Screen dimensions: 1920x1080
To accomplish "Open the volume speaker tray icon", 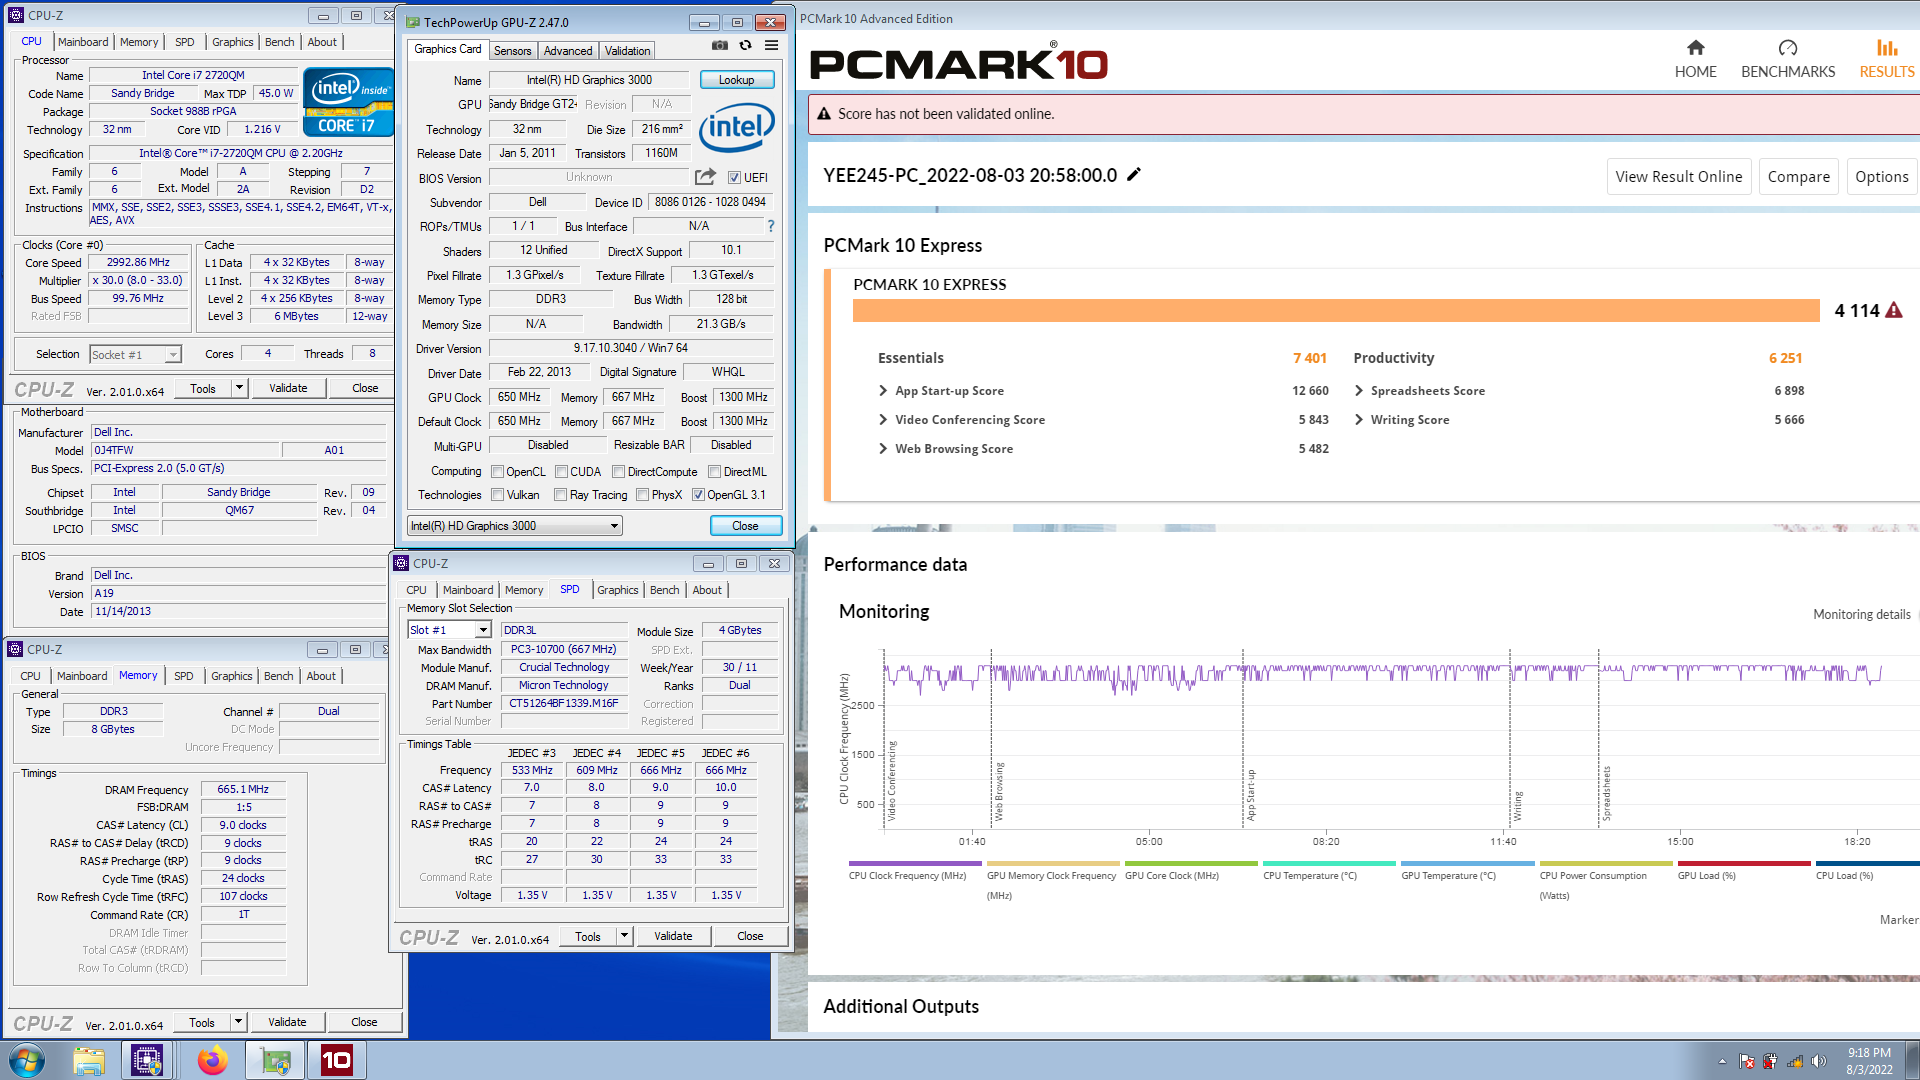I will pos(1818,1062).
